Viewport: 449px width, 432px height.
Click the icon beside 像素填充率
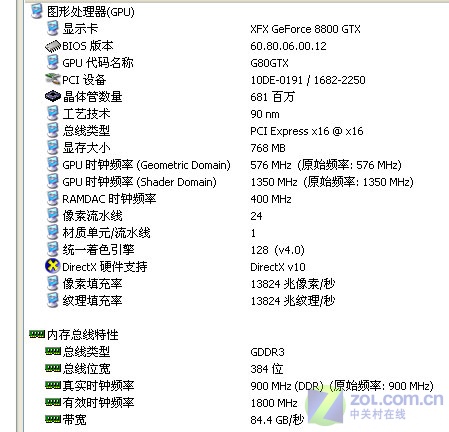click(x=52, y=283)
